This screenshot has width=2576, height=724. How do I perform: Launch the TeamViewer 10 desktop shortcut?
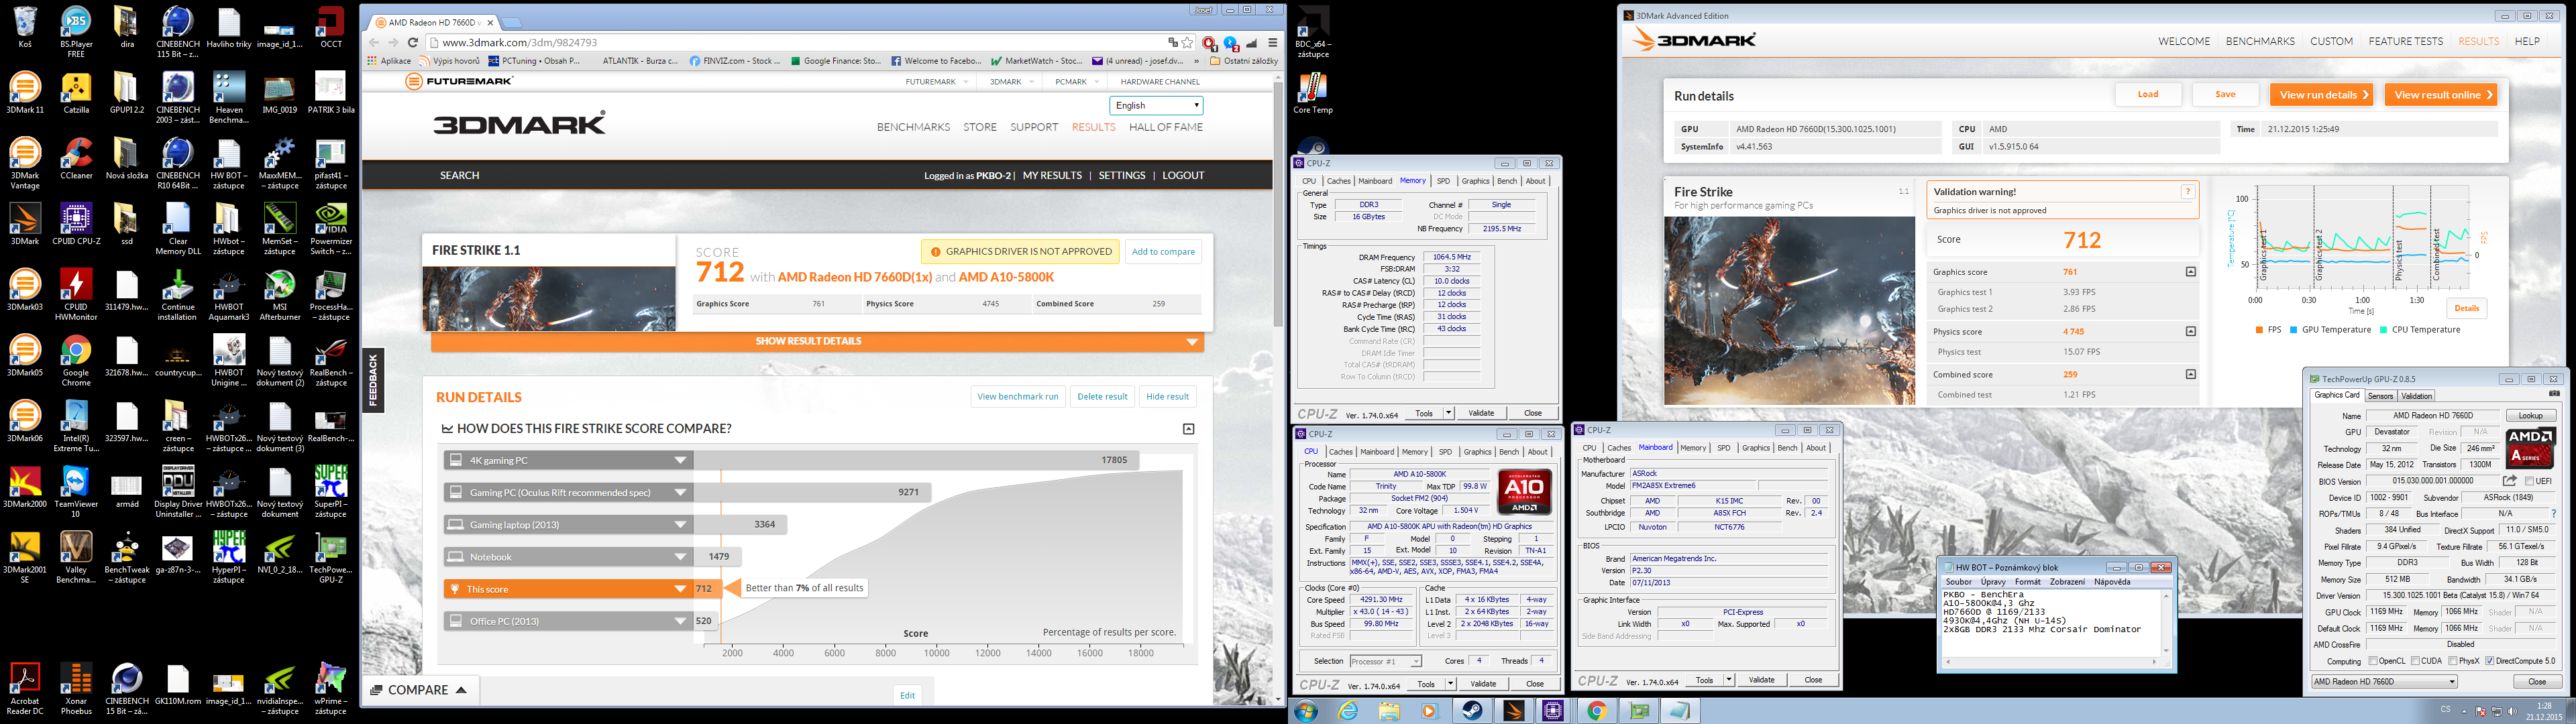[x=76, y=492]
